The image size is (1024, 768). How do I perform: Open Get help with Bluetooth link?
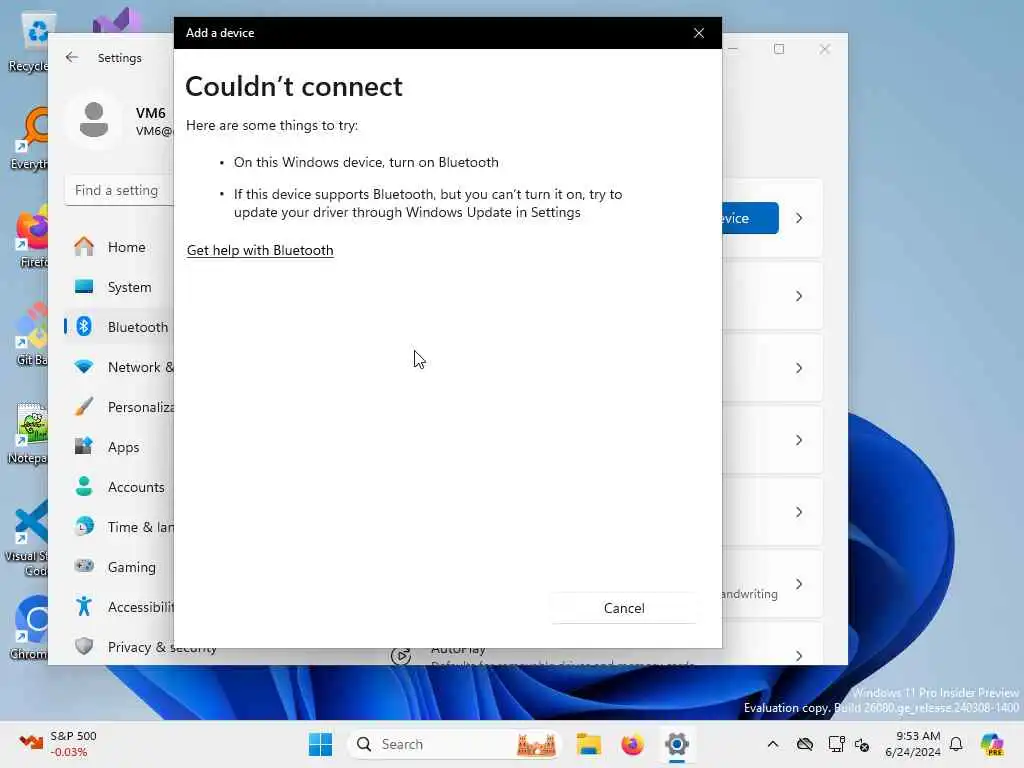[x=260, y=250]
